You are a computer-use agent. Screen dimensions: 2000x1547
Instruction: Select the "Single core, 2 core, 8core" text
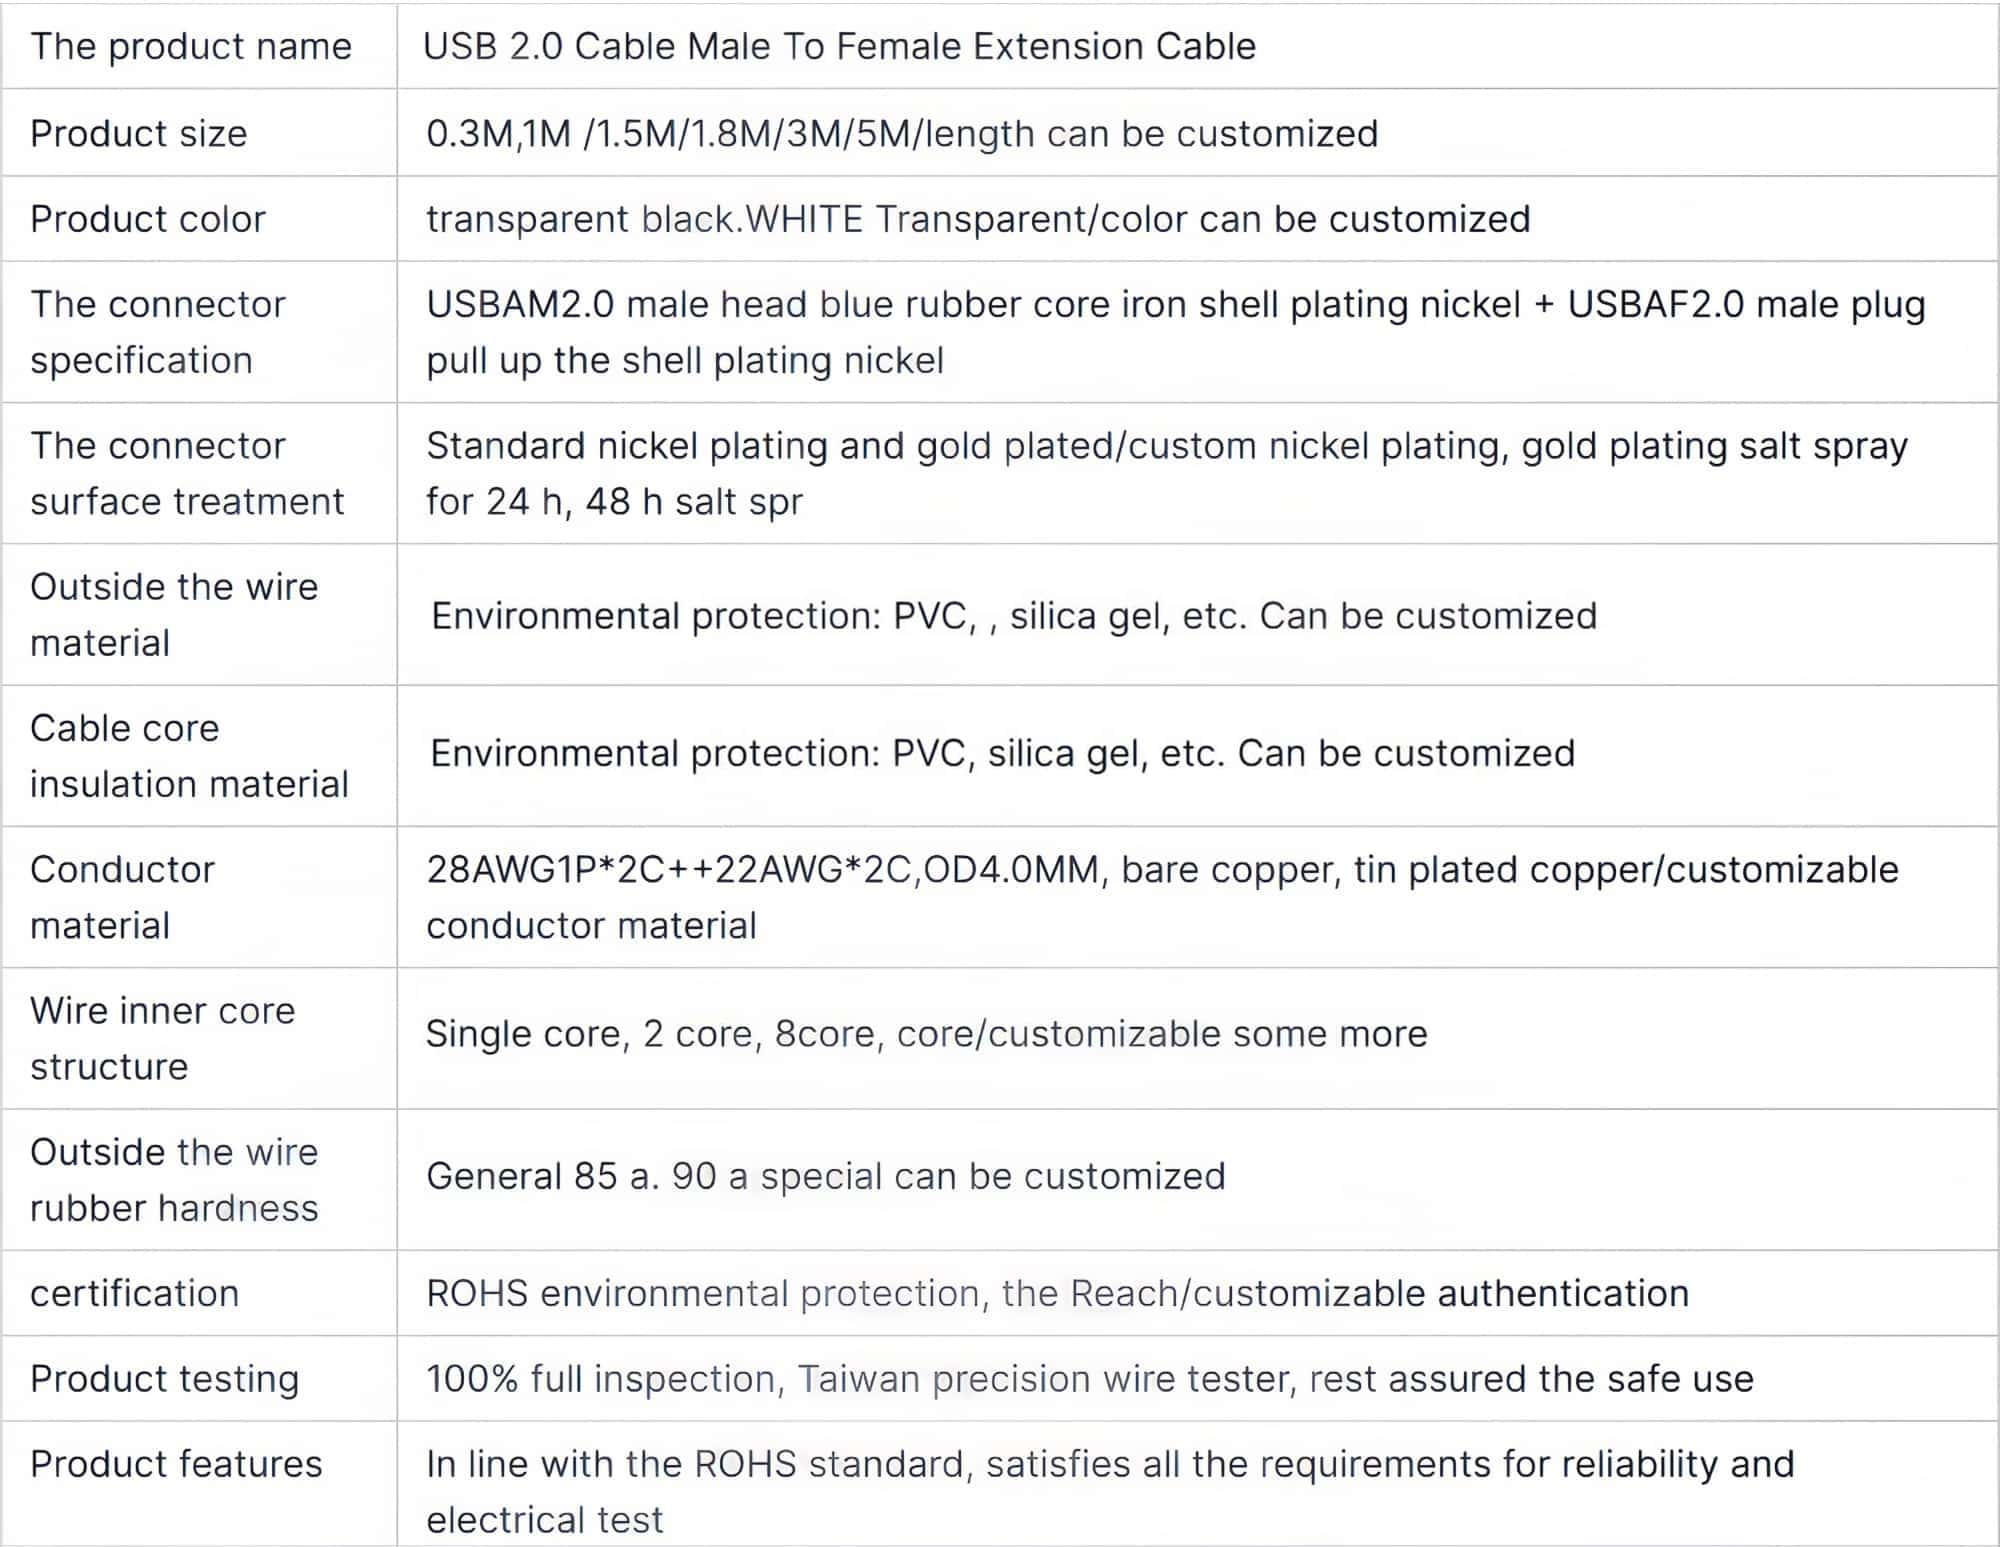tap(926, 1034)
